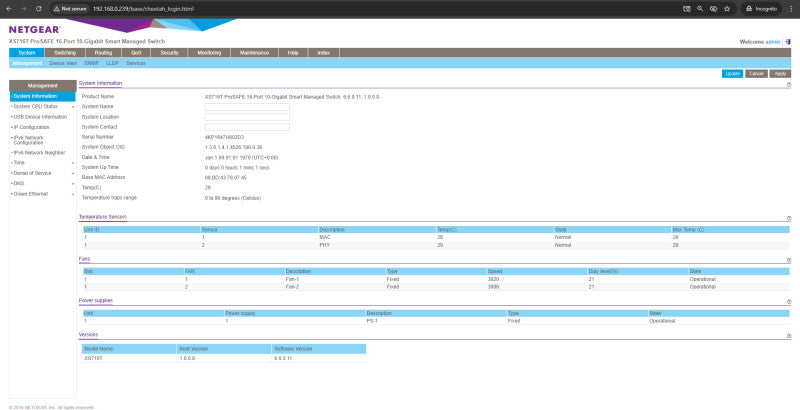Open IPv6 Network Neighbor in sidebar
This screenshot has height=410, width=800.
point(38,152)
